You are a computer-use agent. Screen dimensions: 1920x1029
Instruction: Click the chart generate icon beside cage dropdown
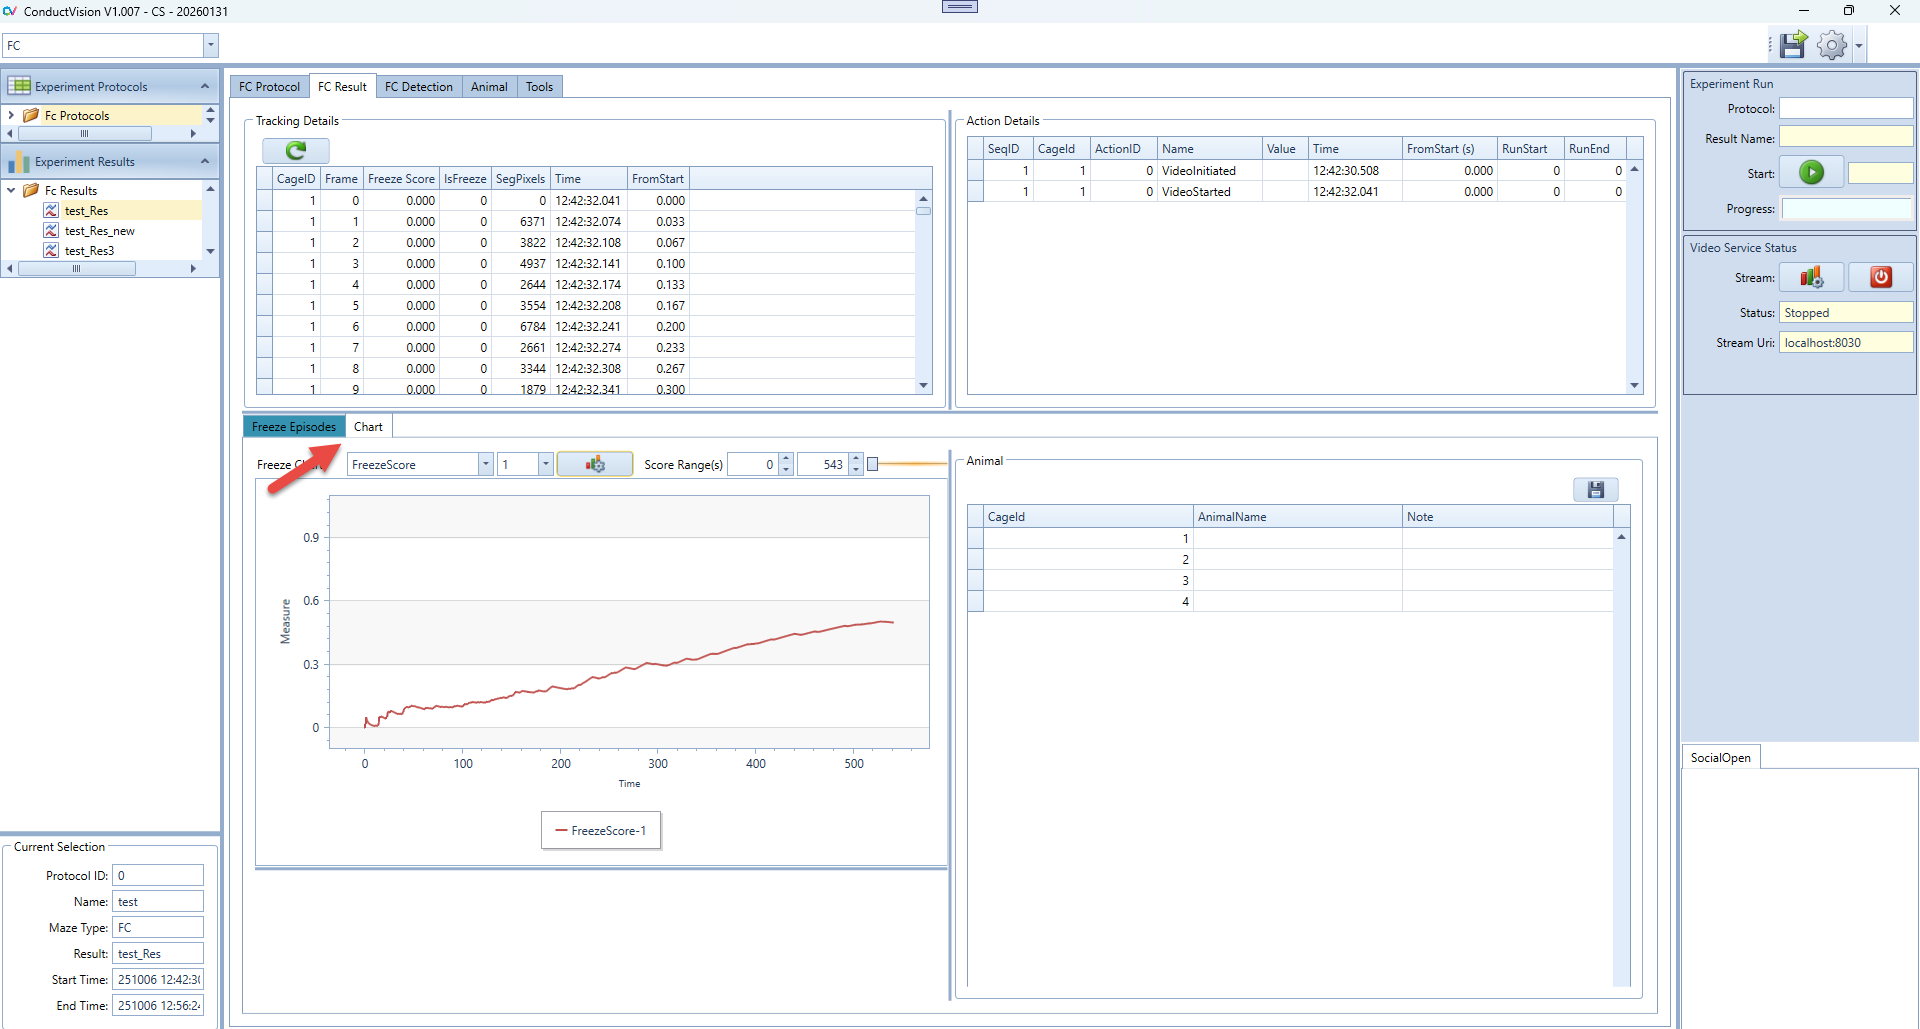pos(595,465)
